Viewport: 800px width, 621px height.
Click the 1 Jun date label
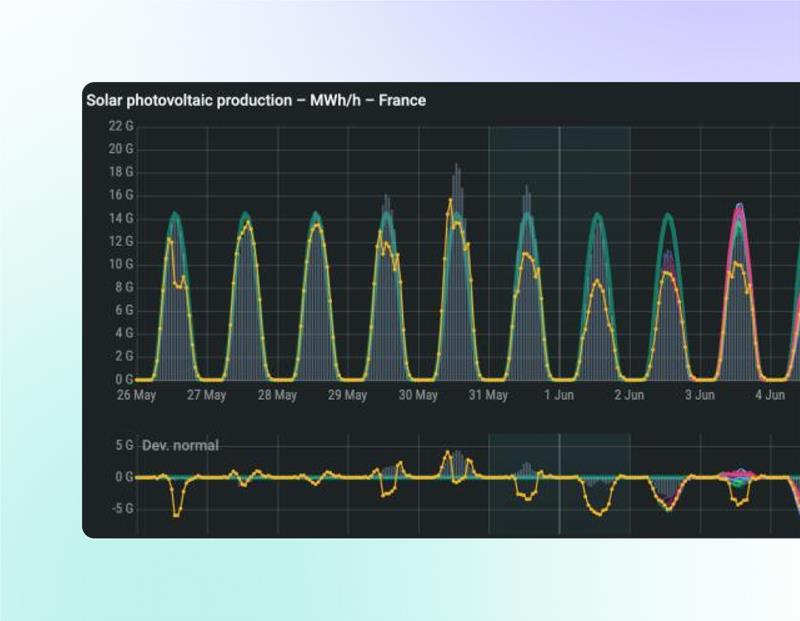559,395
